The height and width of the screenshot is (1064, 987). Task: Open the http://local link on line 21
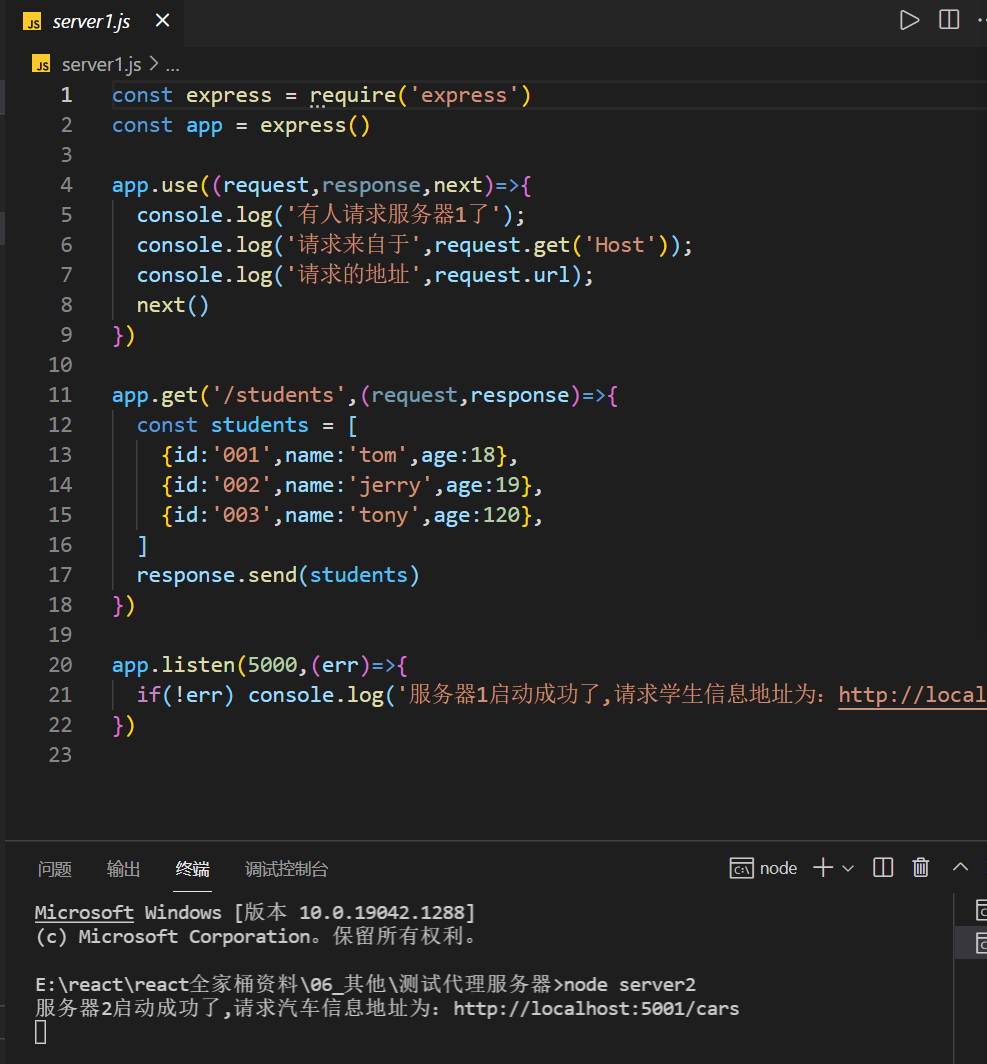pos(911,695)
